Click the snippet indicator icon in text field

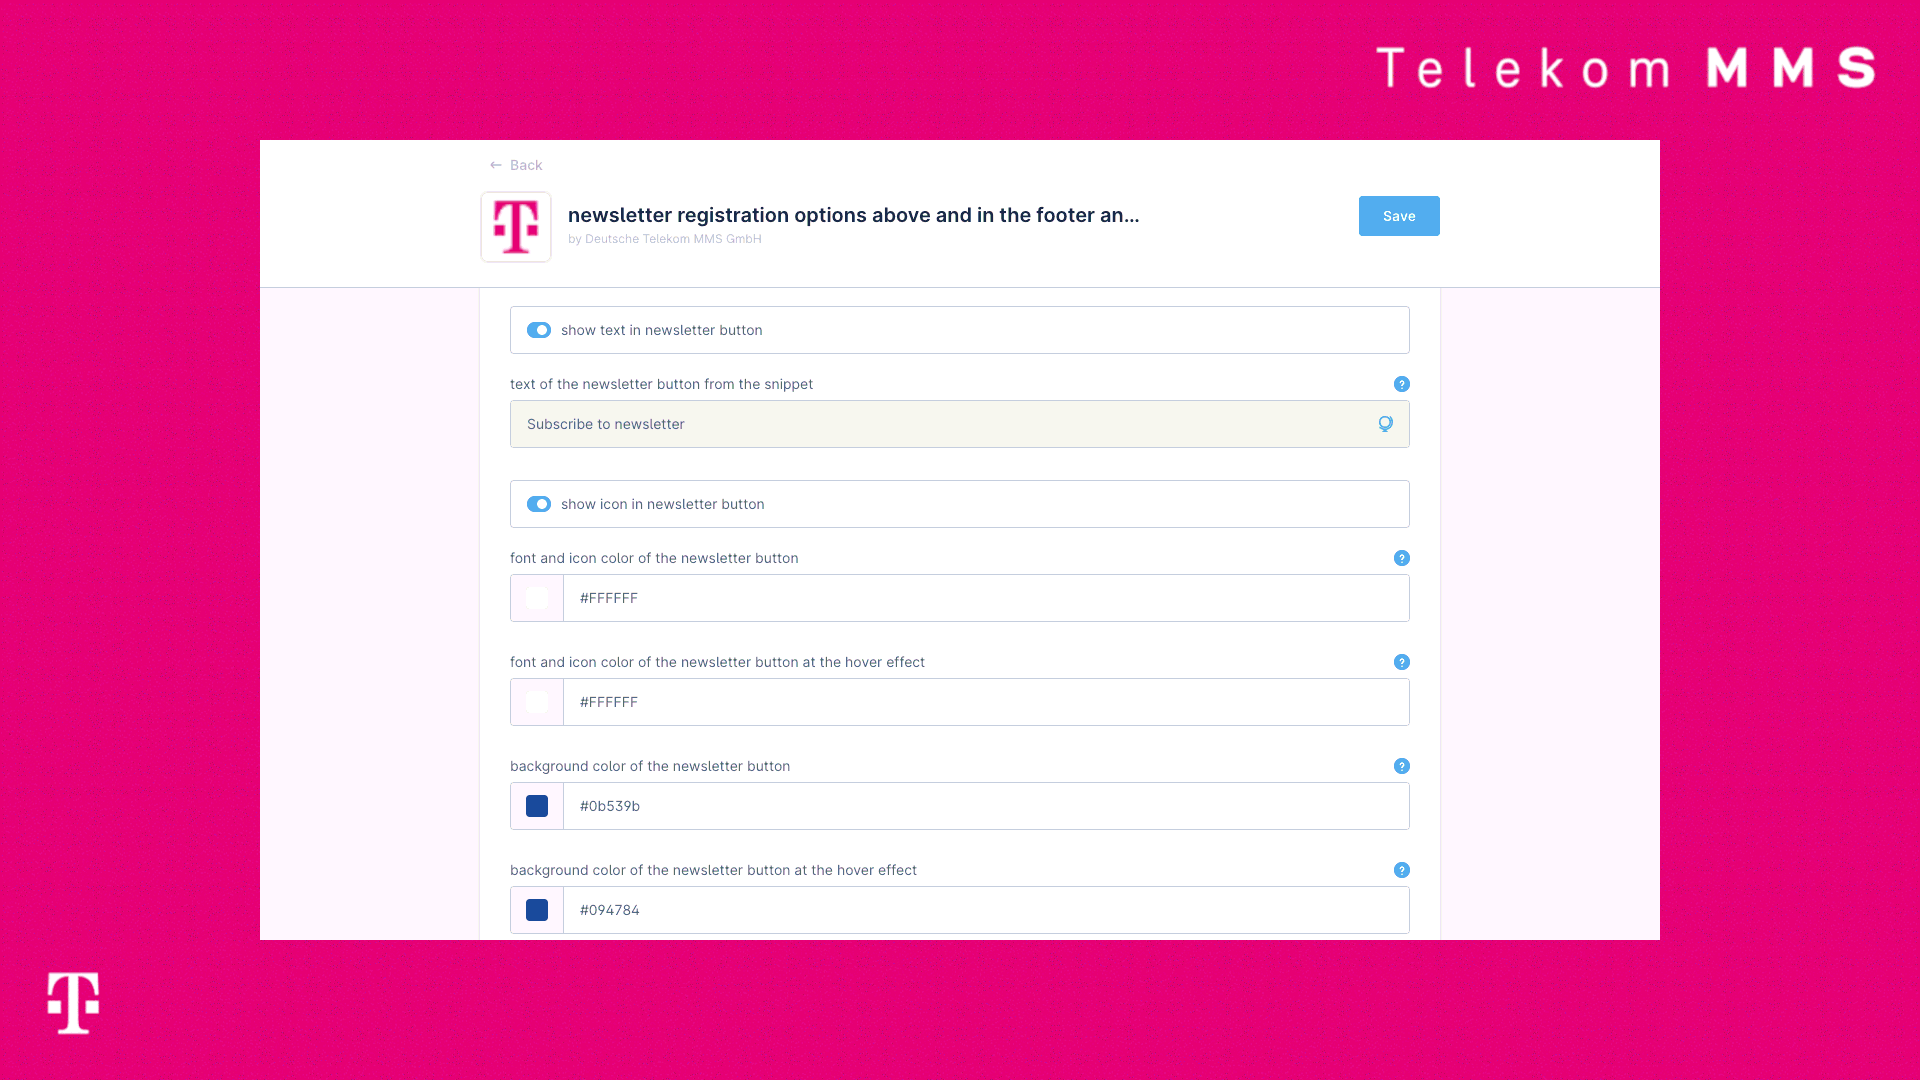coord(1385,423)
